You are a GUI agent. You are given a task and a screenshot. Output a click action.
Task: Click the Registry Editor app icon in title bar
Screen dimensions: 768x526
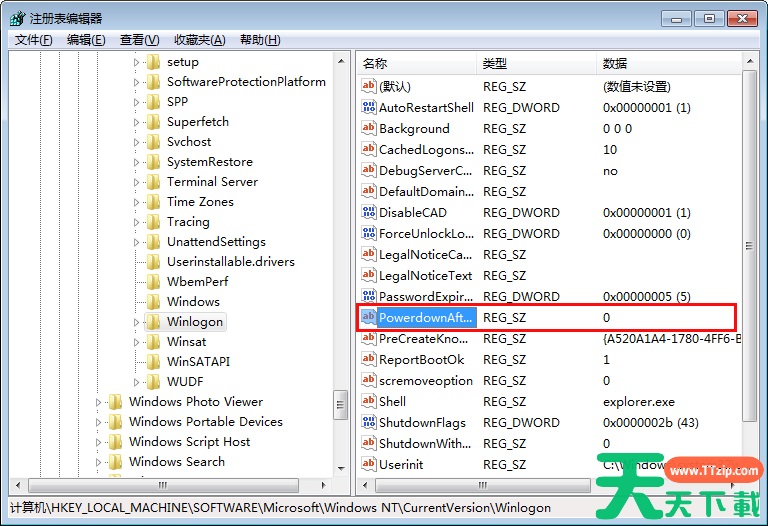click(17, 19)
